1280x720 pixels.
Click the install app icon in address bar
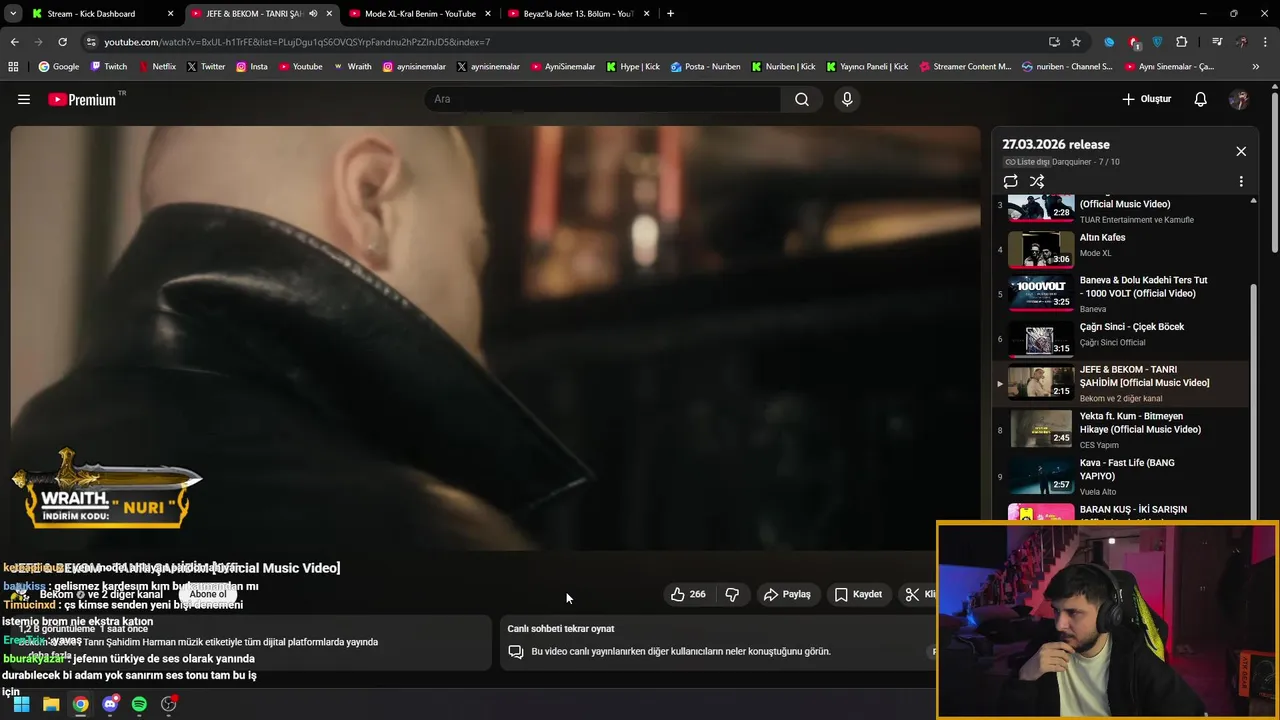pyautogui.click(x=1054, y=42)
